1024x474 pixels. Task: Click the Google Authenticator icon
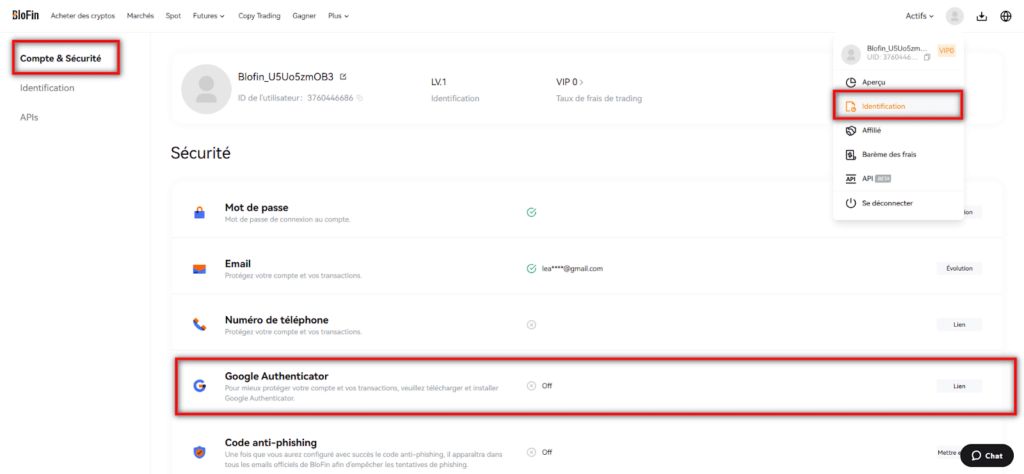[x=199, y=385]
